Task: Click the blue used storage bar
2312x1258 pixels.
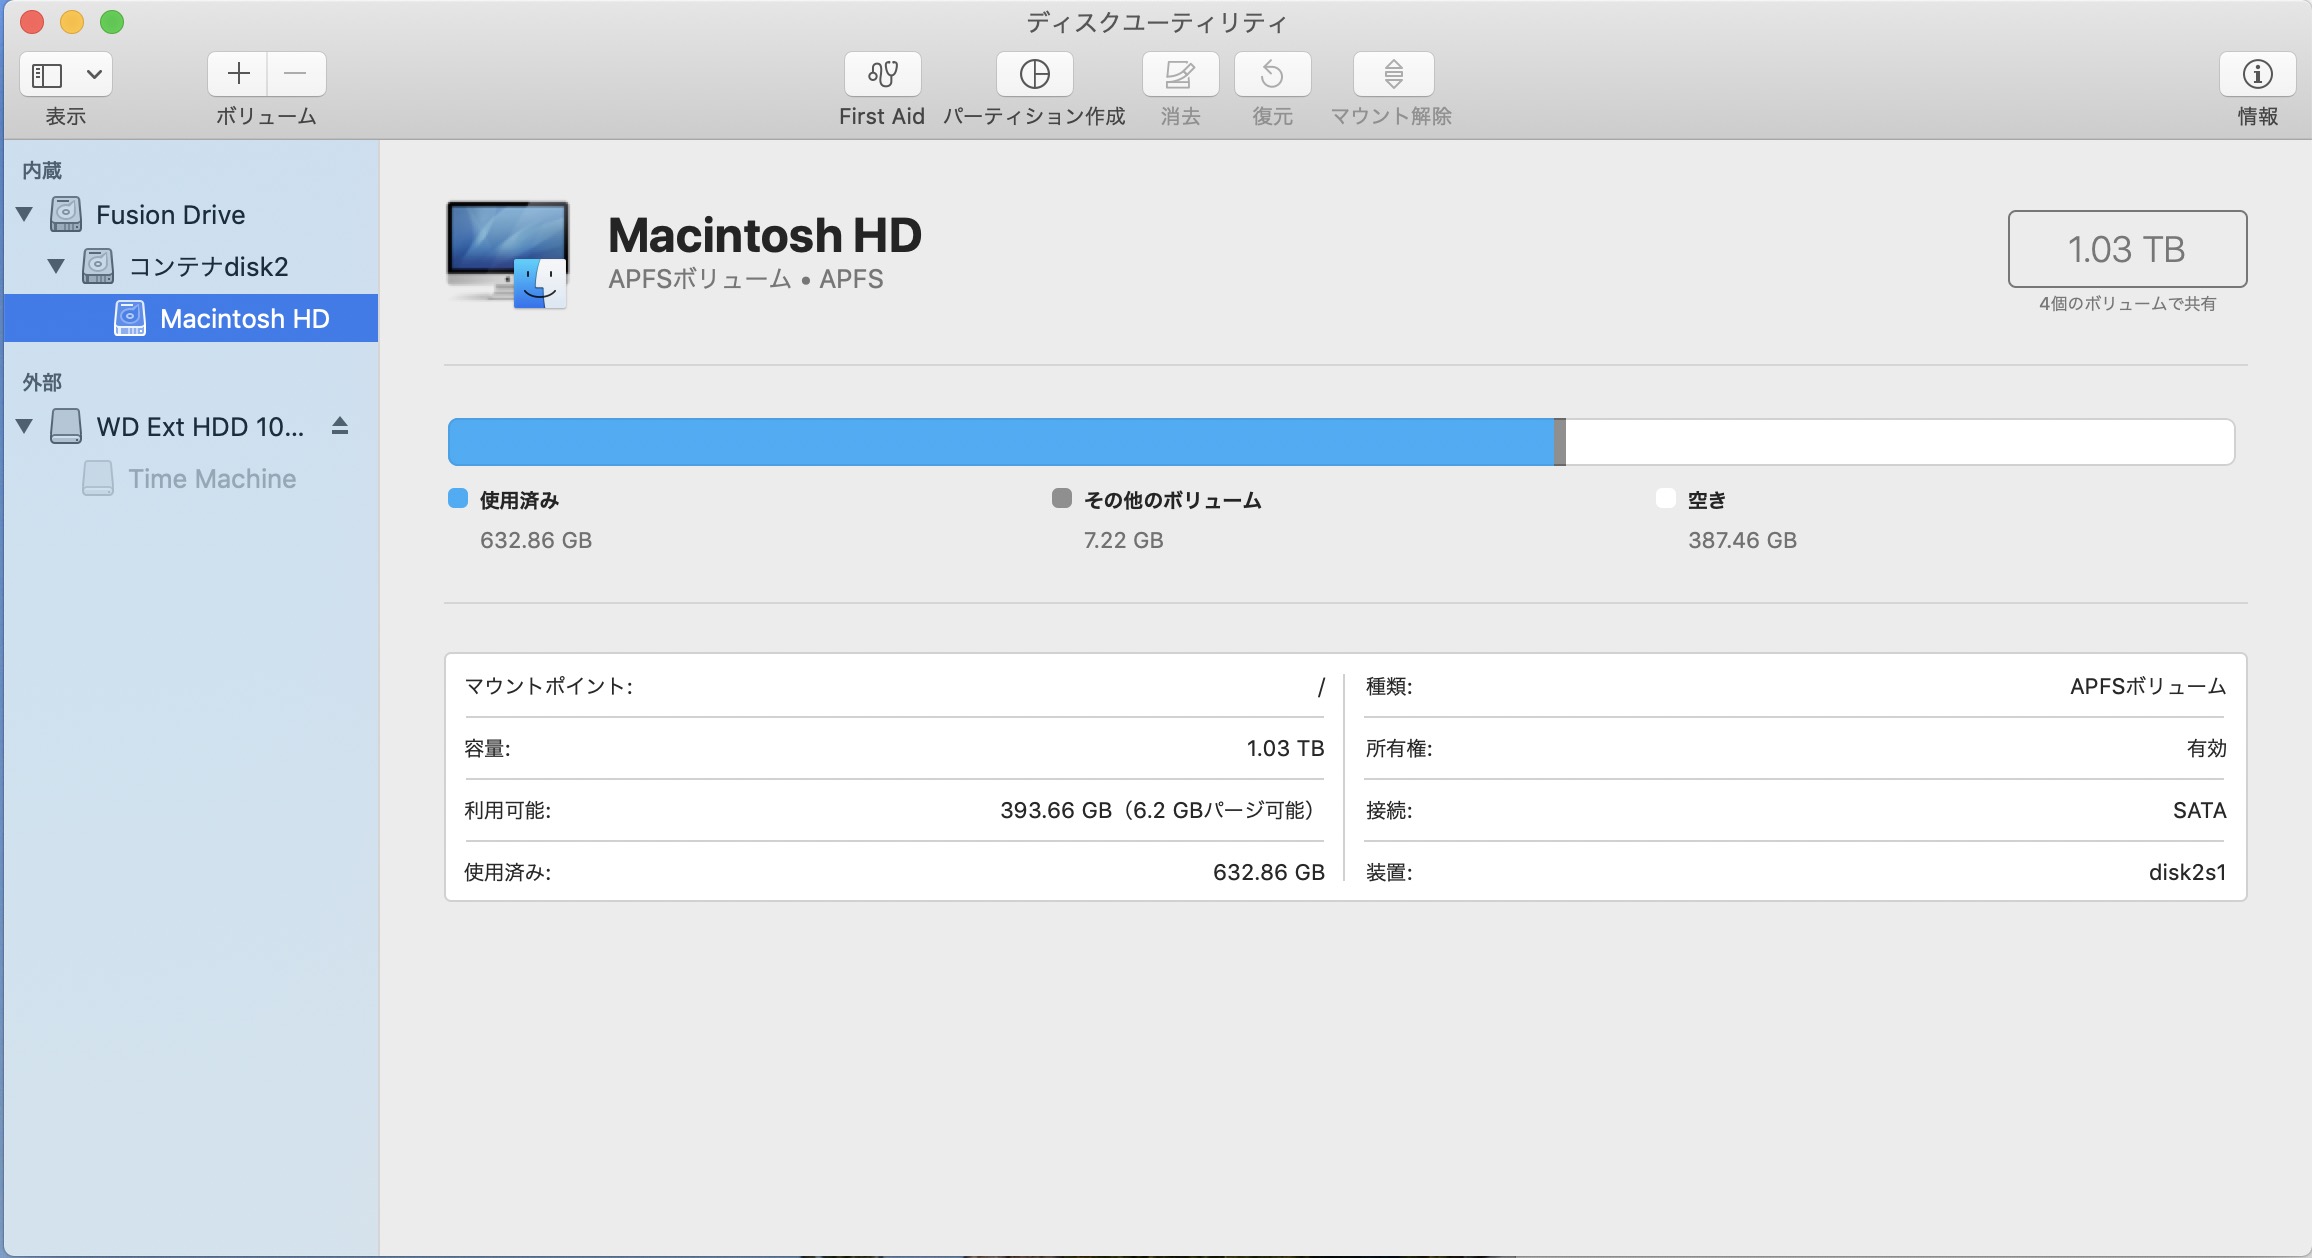Action: click(1000, 442)
